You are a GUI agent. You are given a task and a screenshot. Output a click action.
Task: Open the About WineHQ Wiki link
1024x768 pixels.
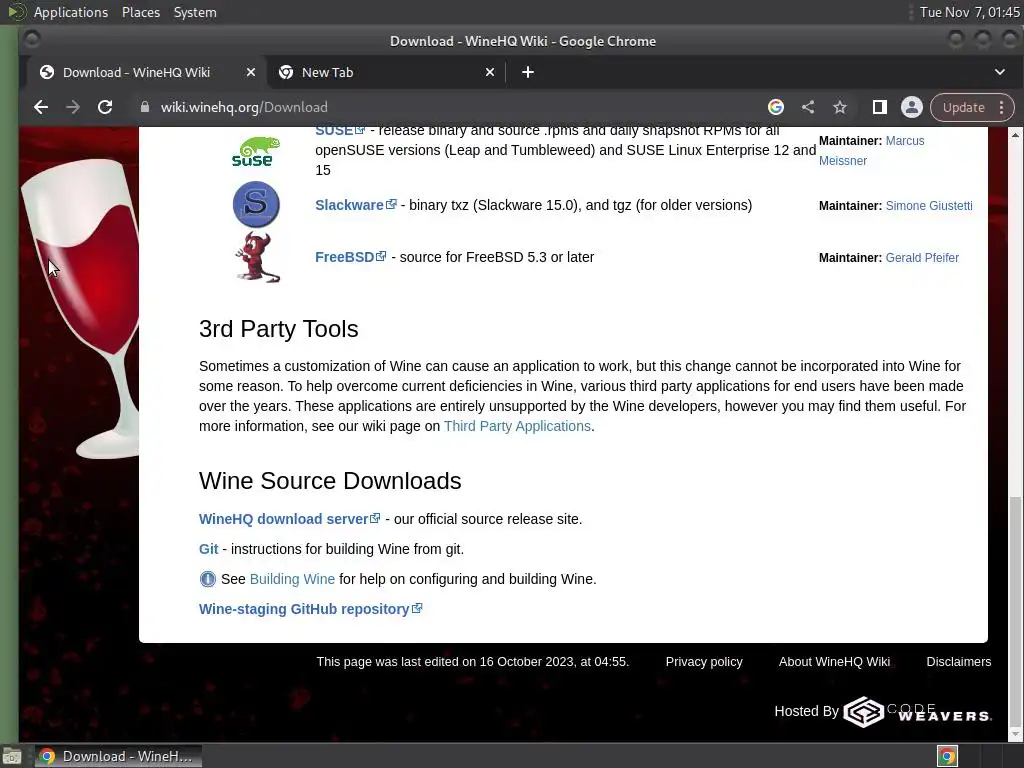834,662
